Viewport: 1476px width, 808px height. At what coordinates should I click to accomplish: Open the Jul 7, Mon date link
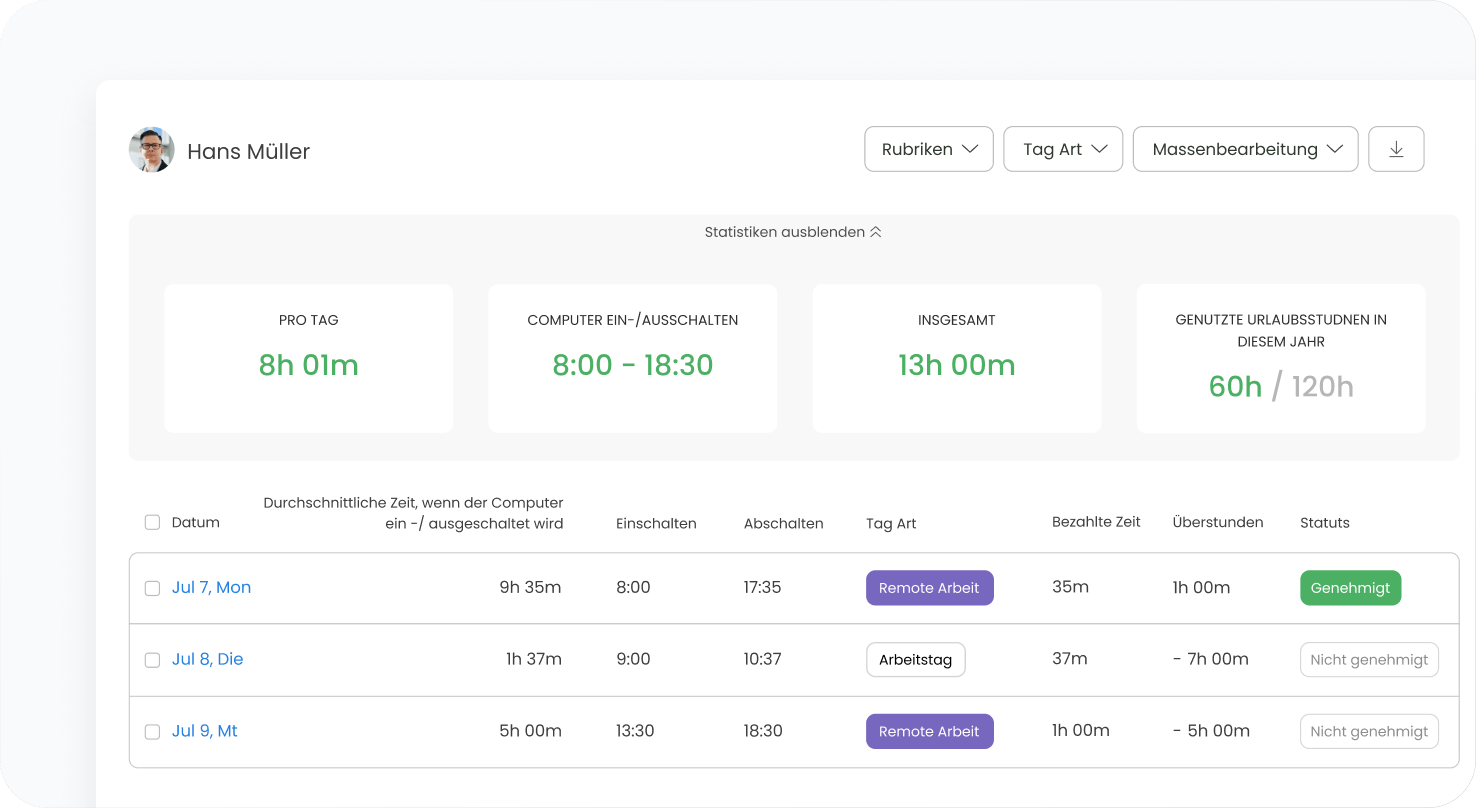(x=211, y=587)
